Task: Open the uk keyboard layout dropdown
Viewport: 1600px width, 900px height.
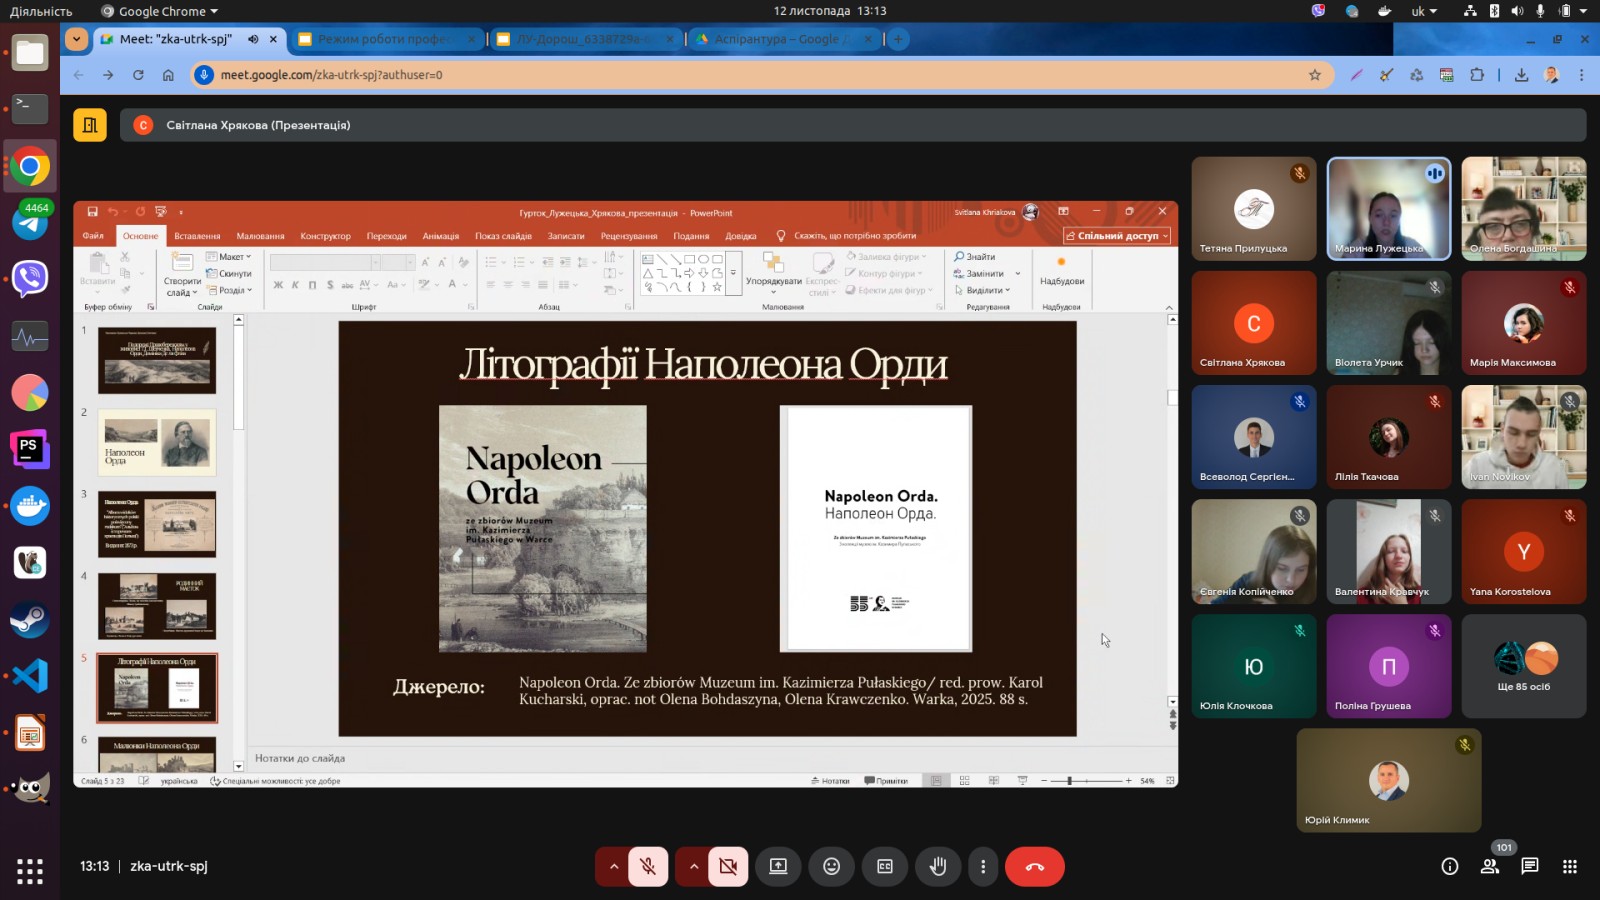Action: [x=1424, y=11]
